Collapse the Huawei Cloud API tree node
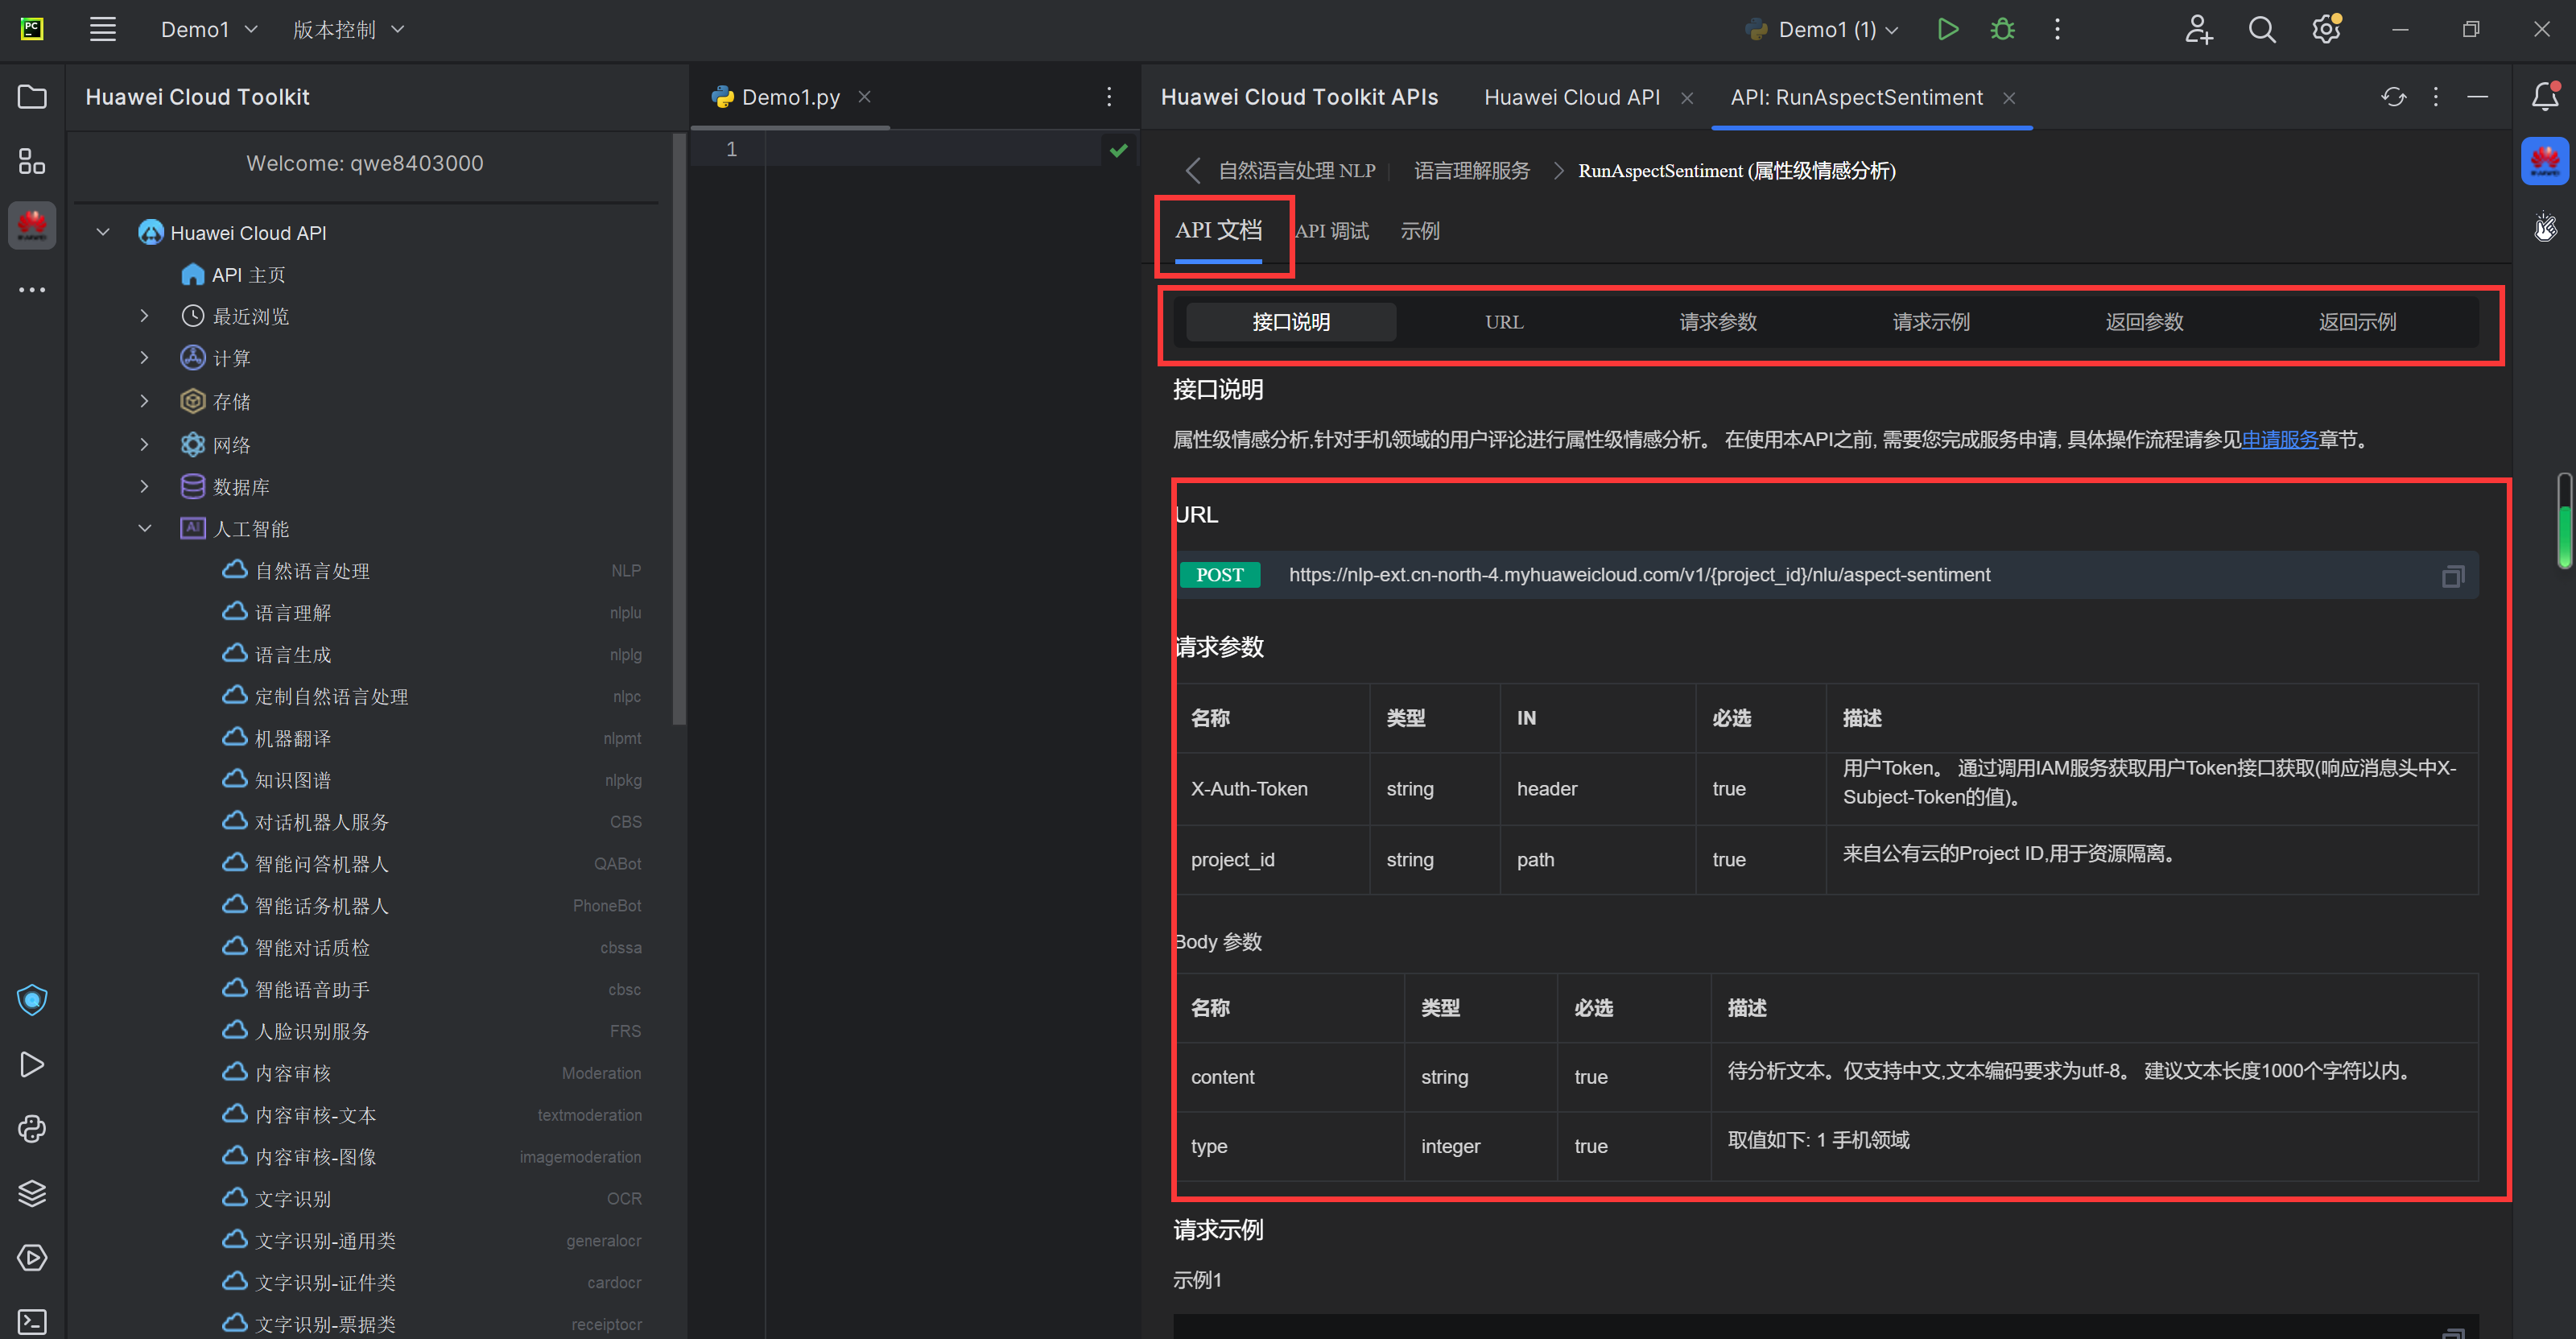 coord(103,233)
